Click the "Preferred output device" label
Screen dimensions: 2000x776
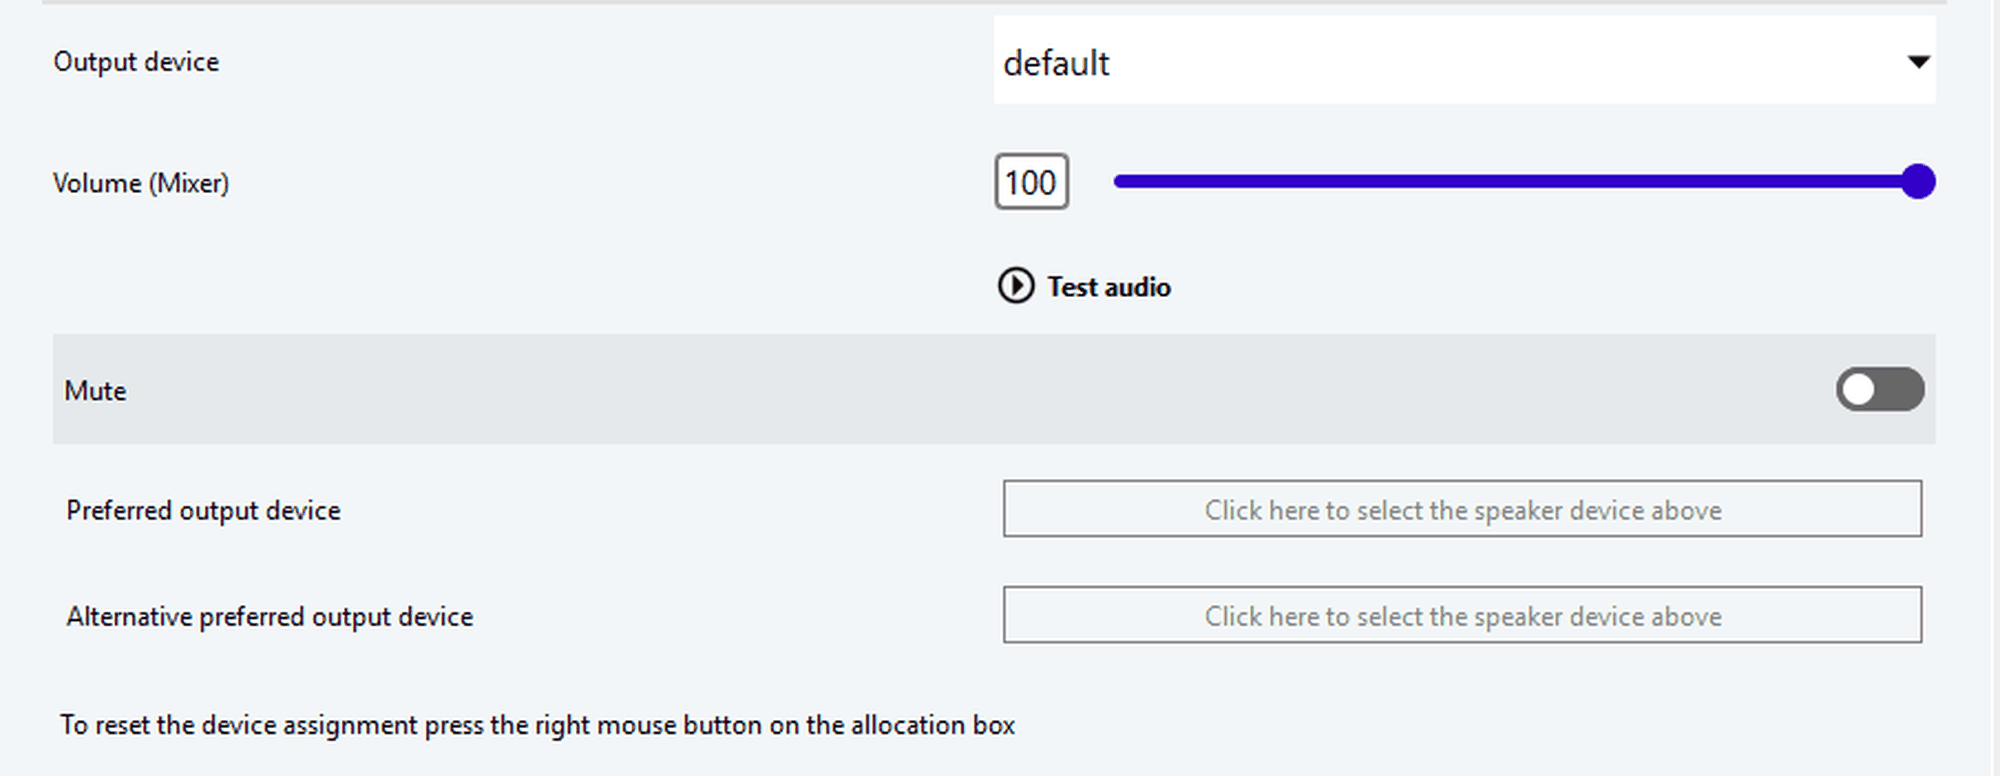[x=203, y=510]
